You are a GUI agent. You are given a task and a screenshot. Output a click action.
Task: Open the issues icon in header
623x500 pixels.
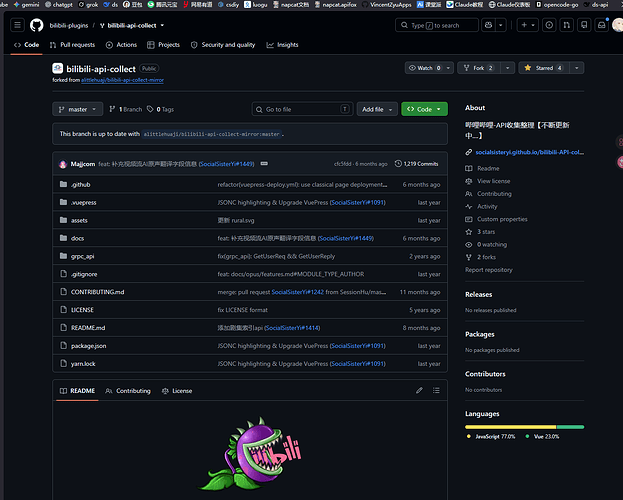click(x=549, y=25)
